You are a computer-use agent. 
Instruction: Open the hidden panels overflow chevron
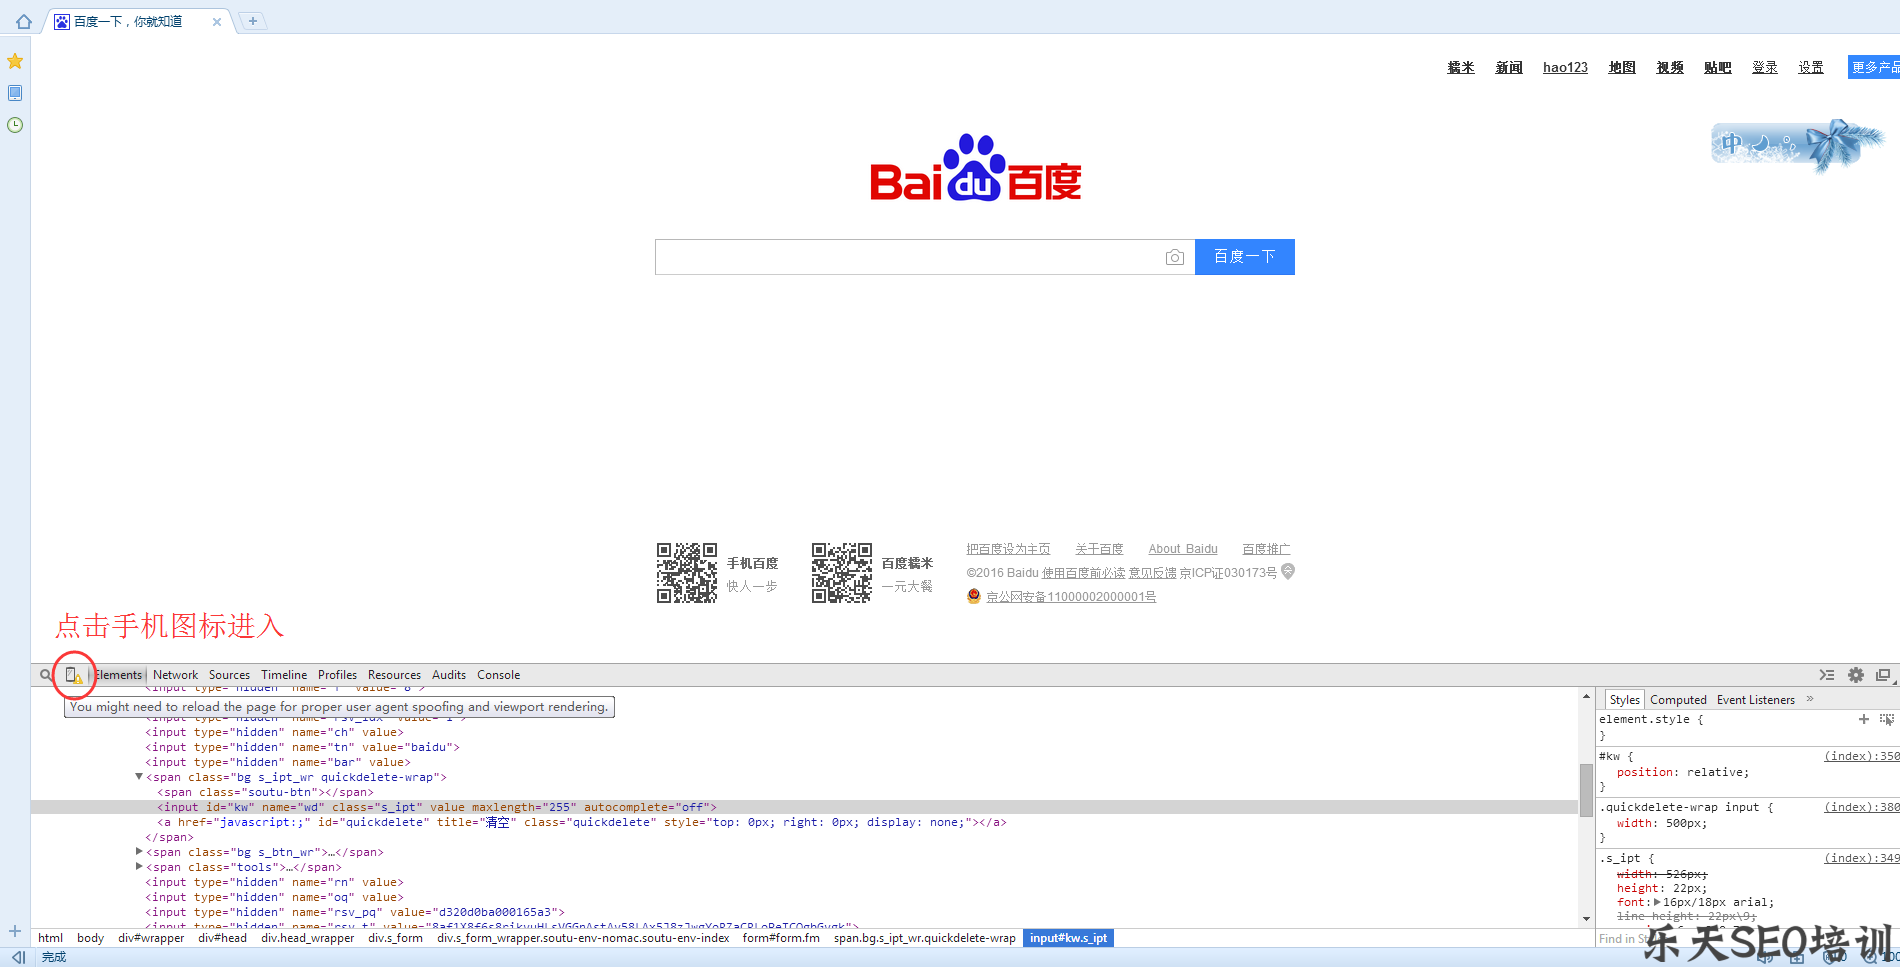(x=1809, y=699)
